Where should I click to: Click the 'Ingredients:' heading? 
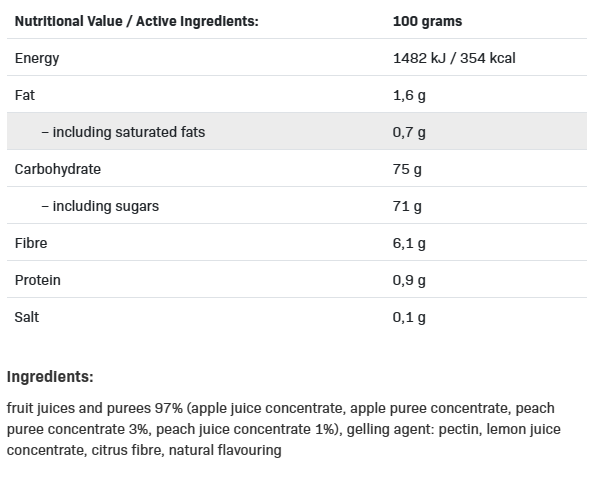pos(50,377)
